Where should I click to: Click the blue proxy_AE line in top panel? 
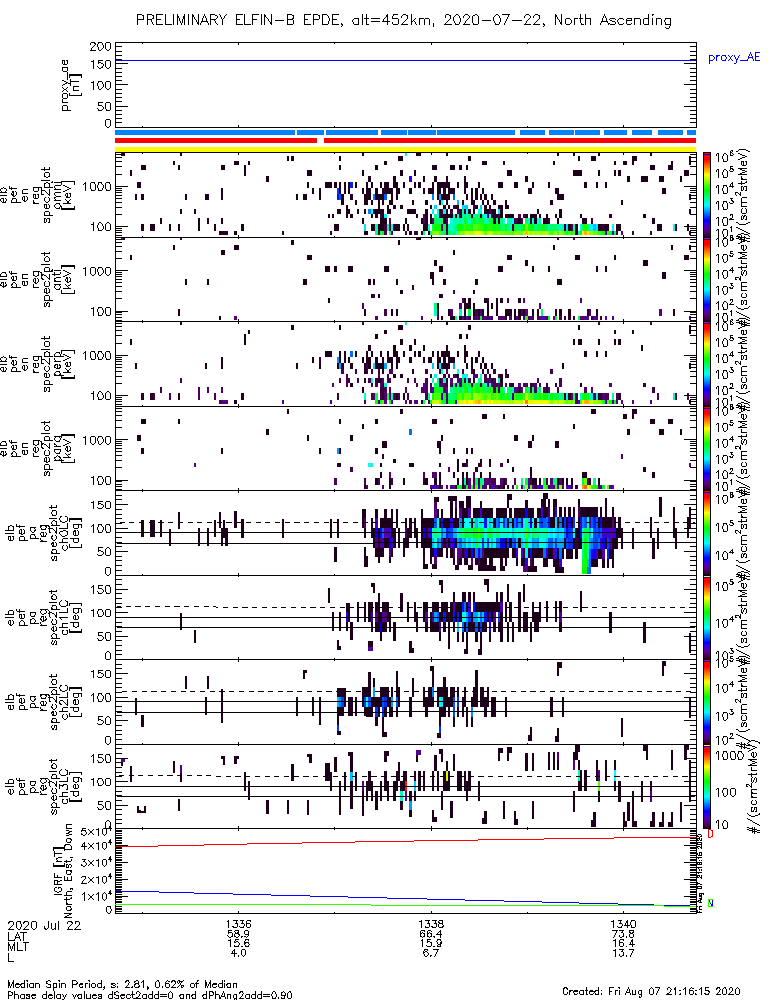(x=405, y=61)
